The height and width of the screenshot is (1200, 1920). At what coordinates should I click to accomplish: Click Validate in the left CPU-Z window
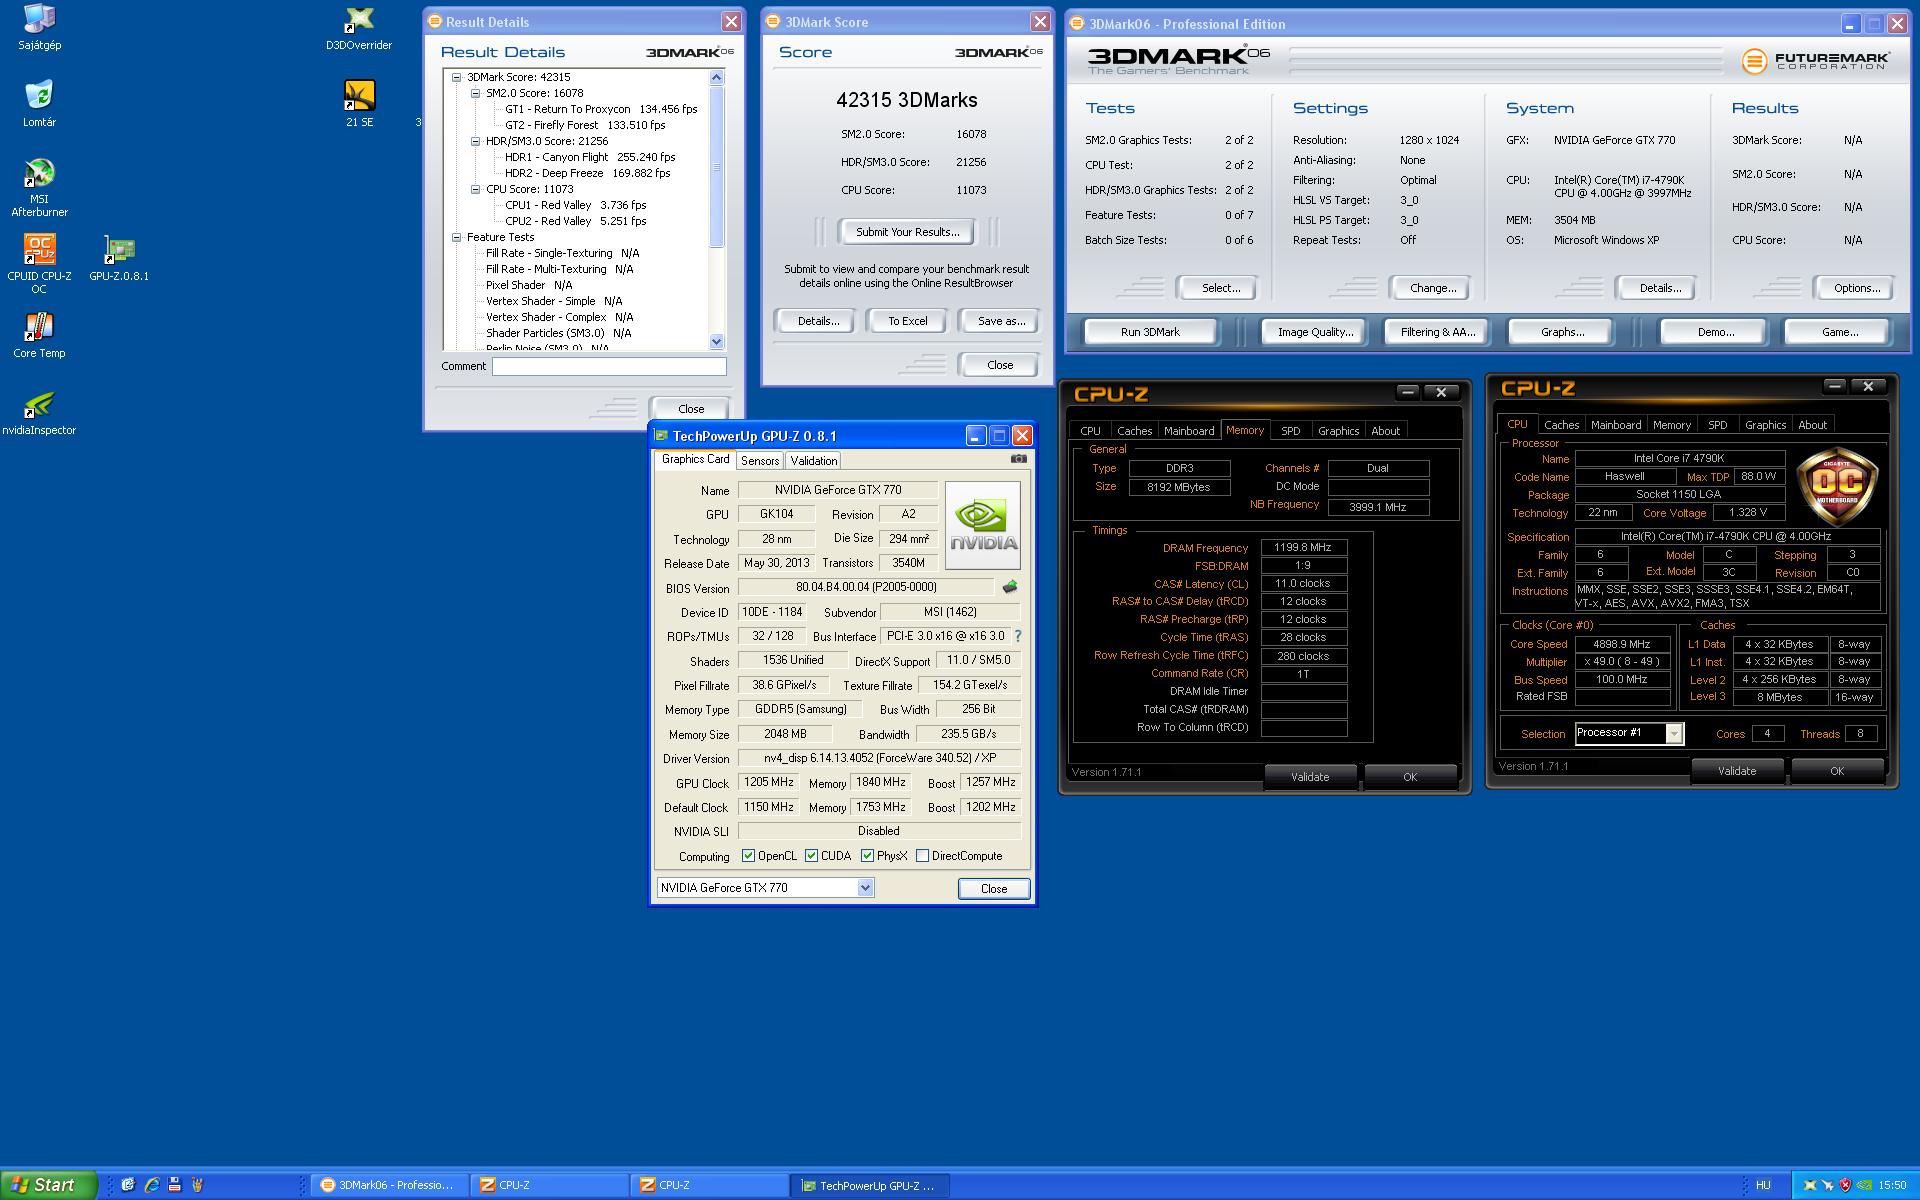(1310, 777)
